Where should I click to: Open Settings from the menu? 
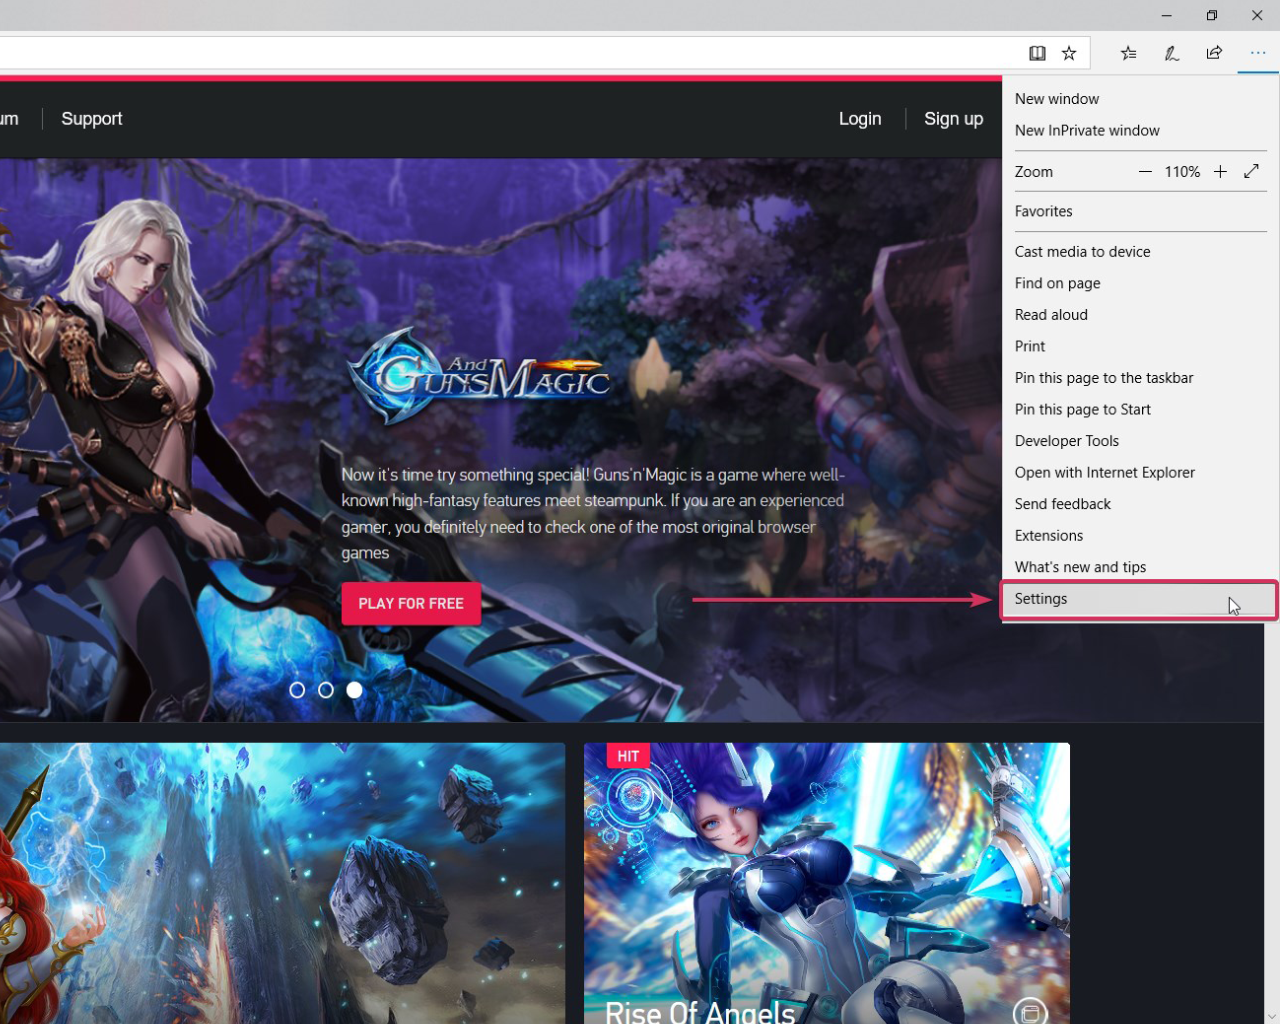tap(1041, 599)
